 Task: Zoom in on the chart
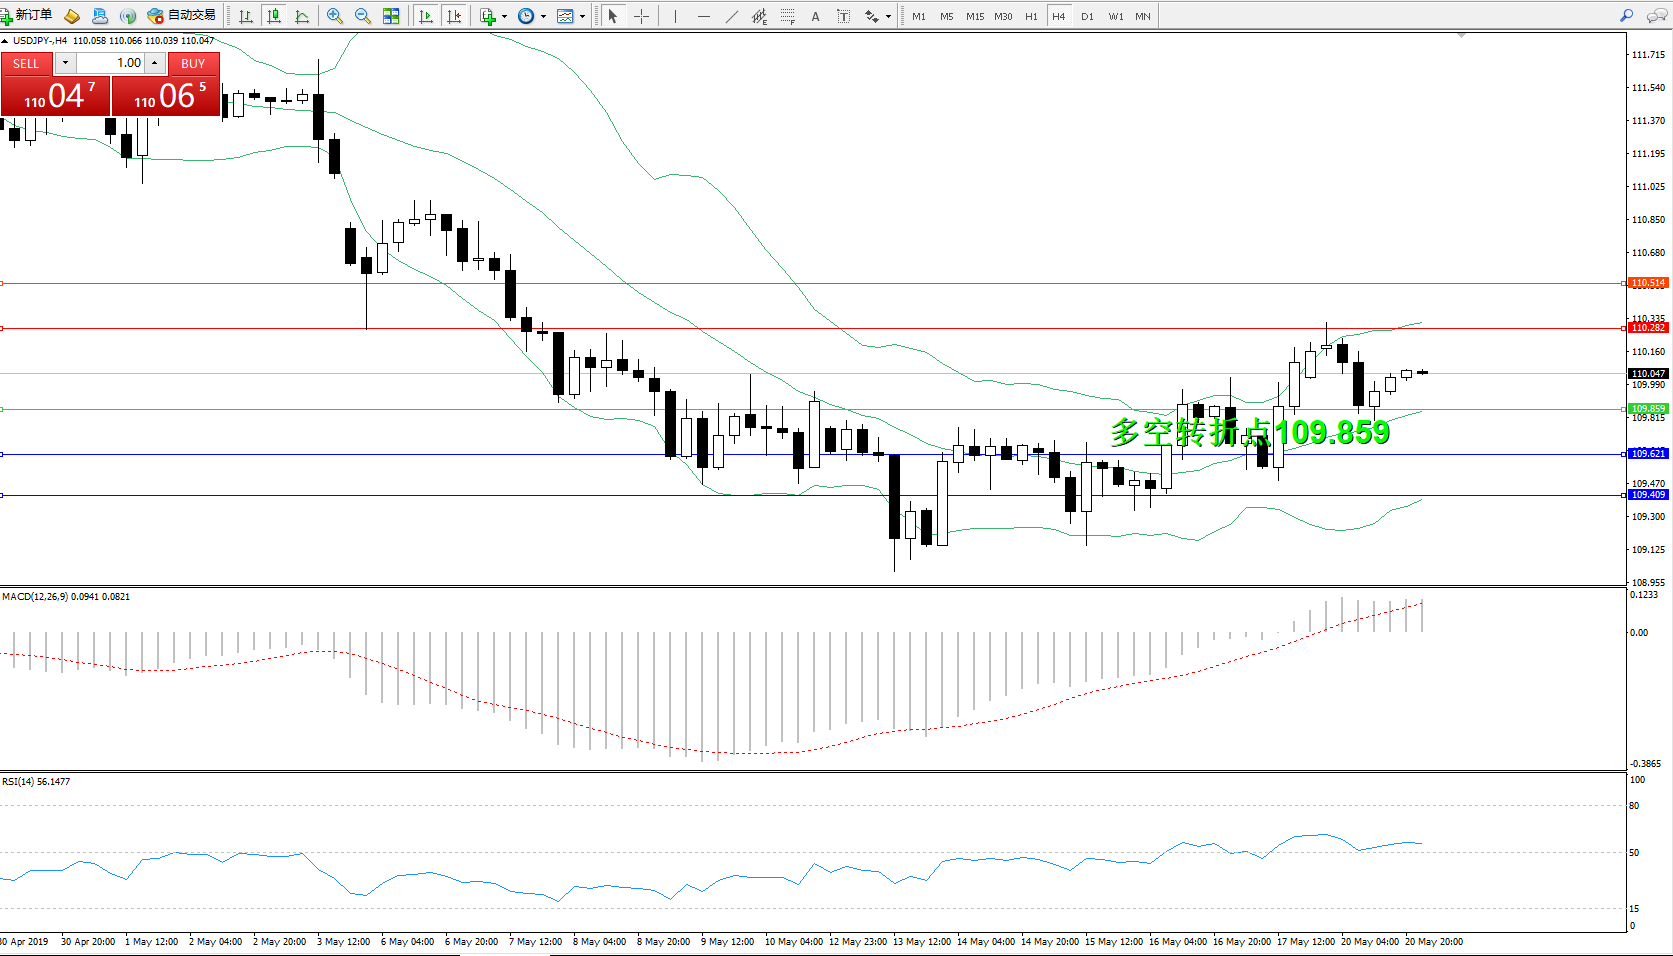pyautogui.click(x=335, y=16)
